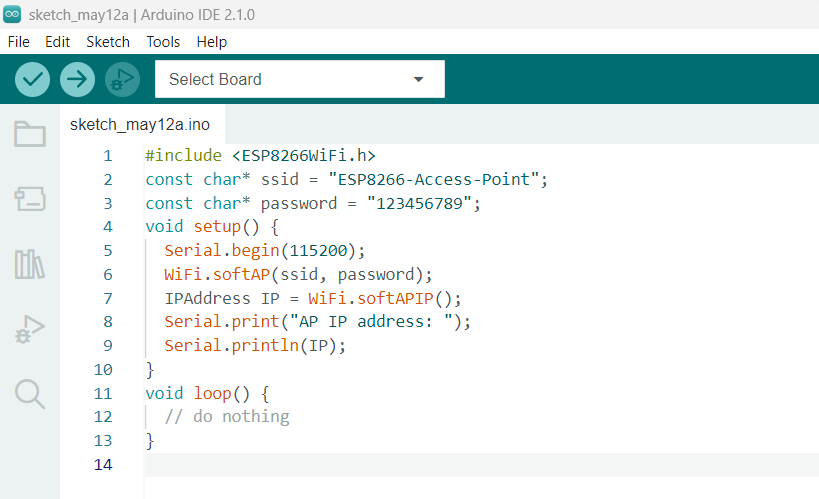Show the Debug panel from the sidebar
This screenshot has width=819, height=499.
pos(30,329)
